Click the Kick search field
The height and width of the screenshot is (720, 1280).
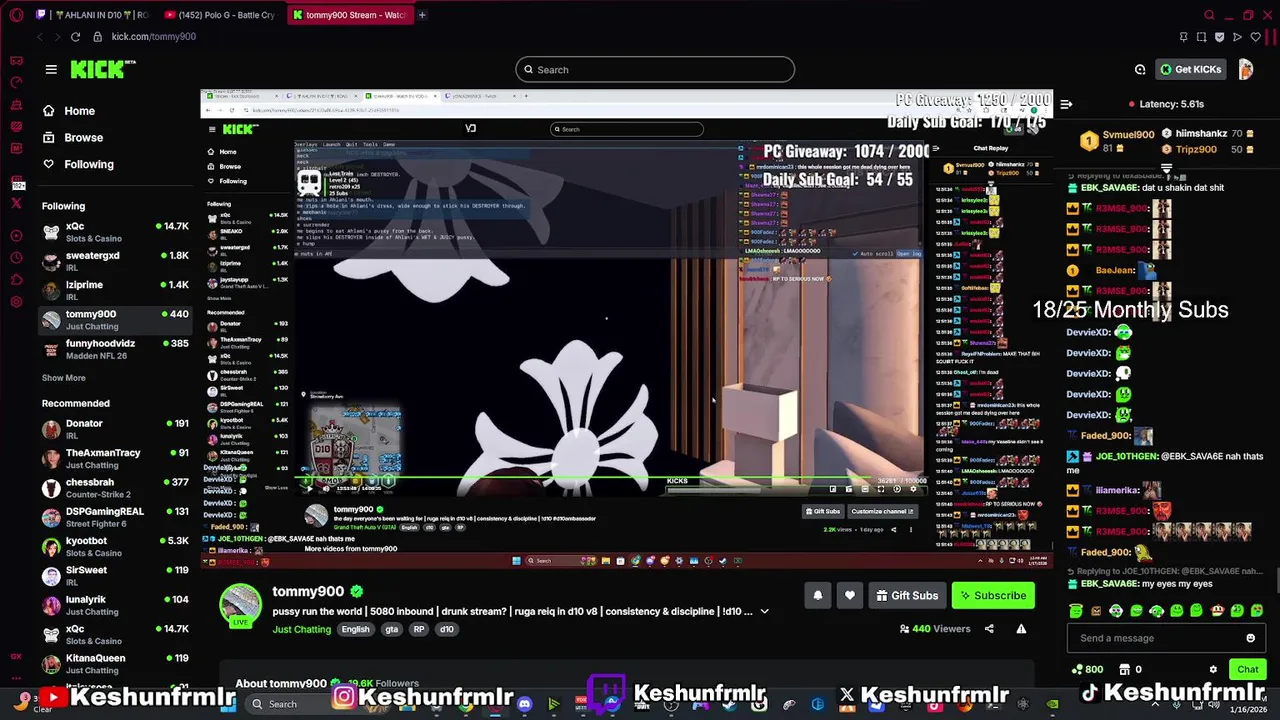[x=655, y=69]
